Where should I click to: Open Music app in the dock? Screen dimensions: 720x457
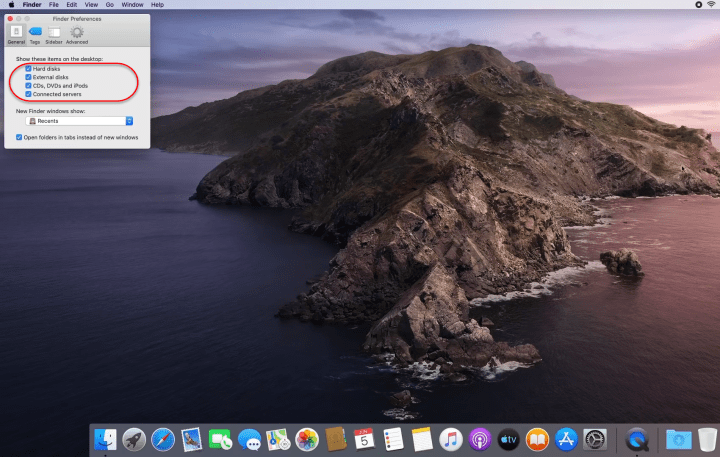pos(450,440)
